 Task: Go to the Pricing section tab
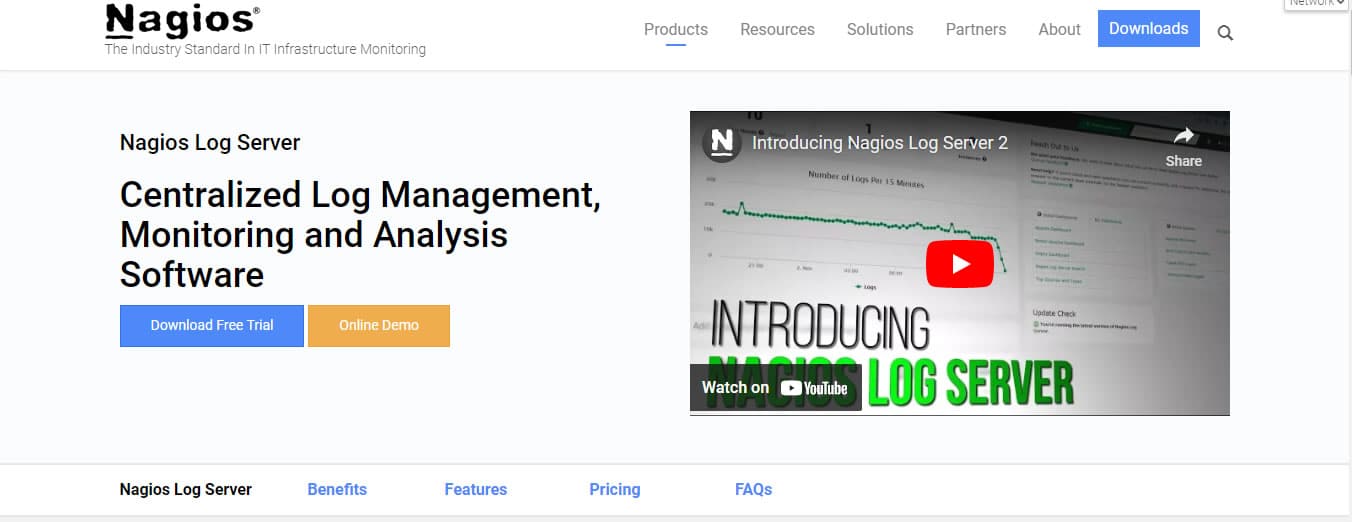(x=615, y=489)
